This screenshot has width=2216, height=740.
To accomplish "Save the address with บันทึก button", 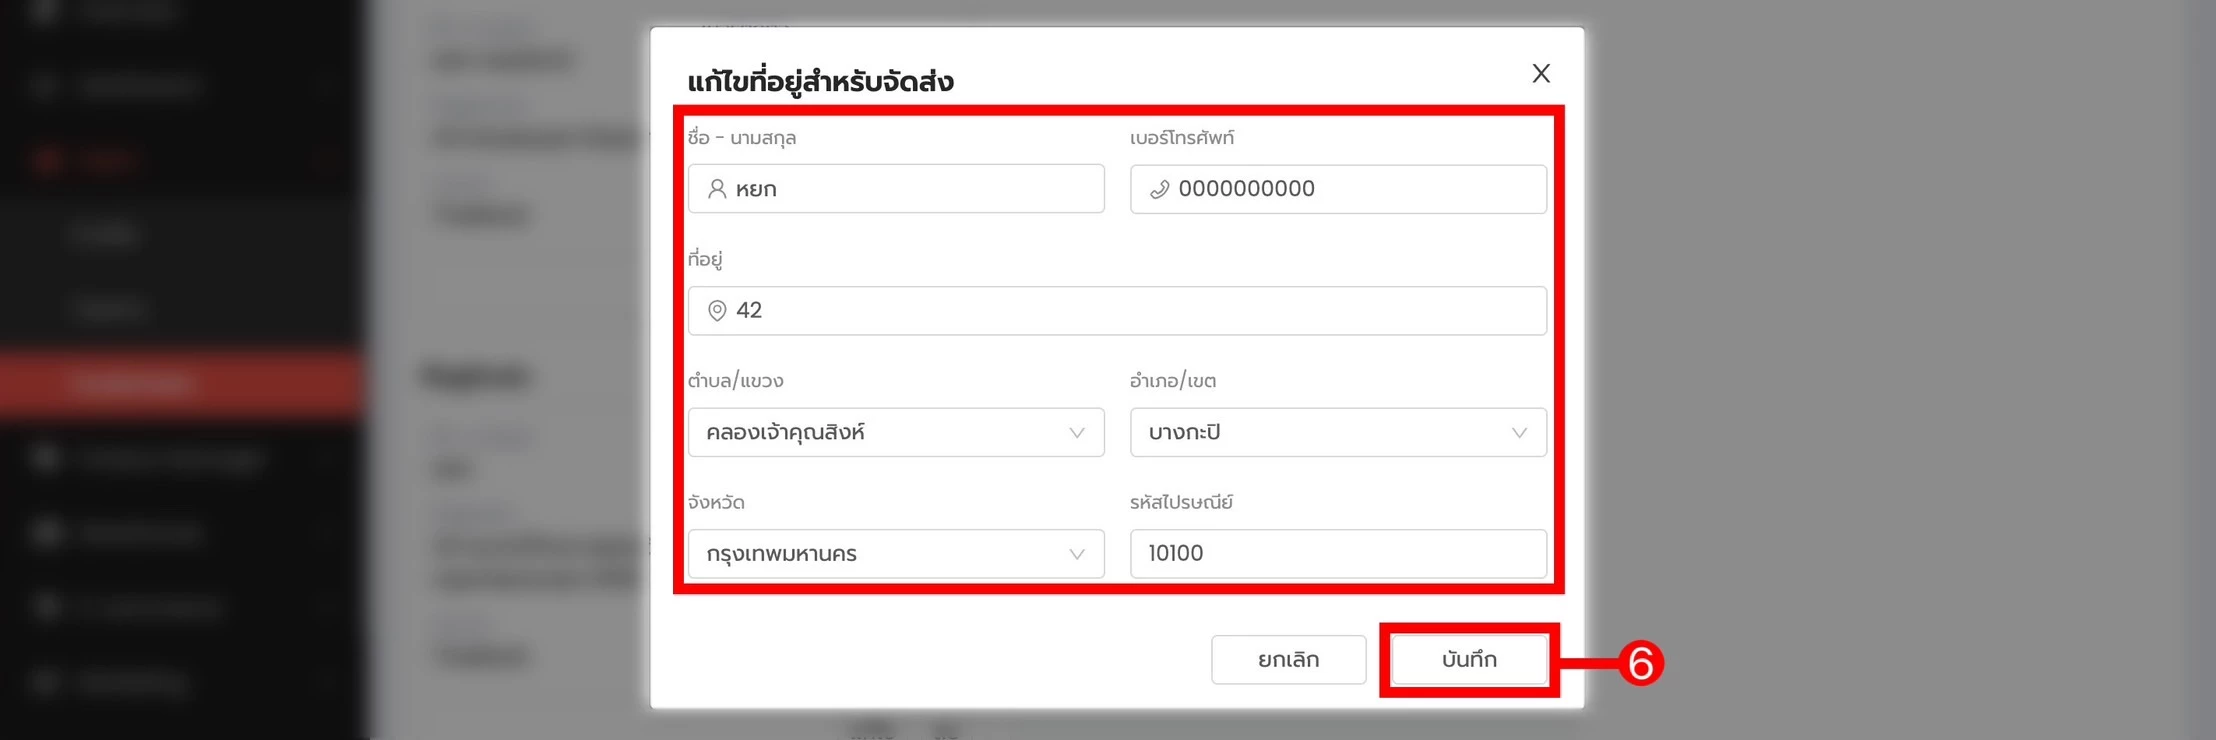I will pyautogui.click(x=1469, y=660).
